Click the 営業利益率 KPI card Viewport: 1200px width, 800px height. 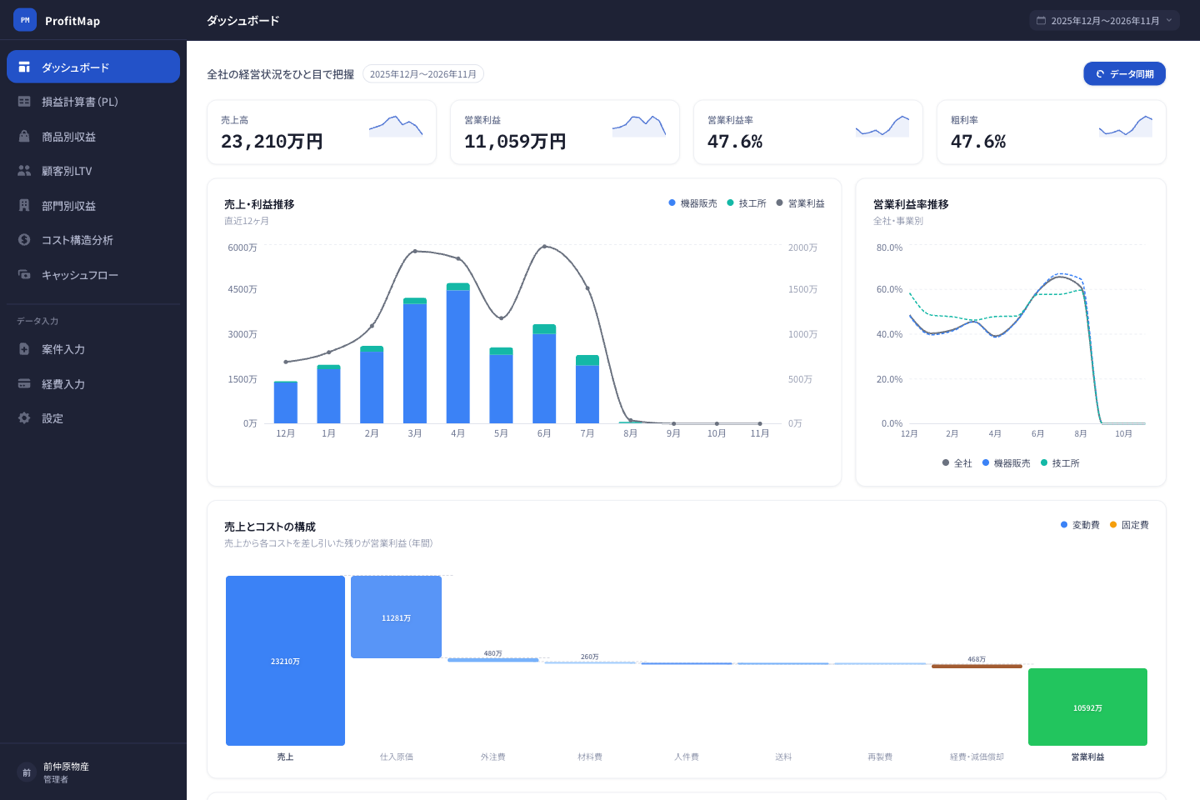[808, 132]
